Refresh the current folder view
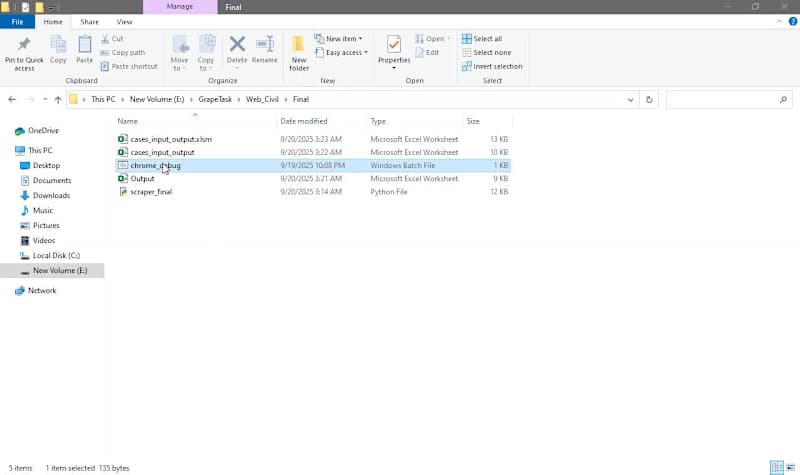 (x=650, y=100)
